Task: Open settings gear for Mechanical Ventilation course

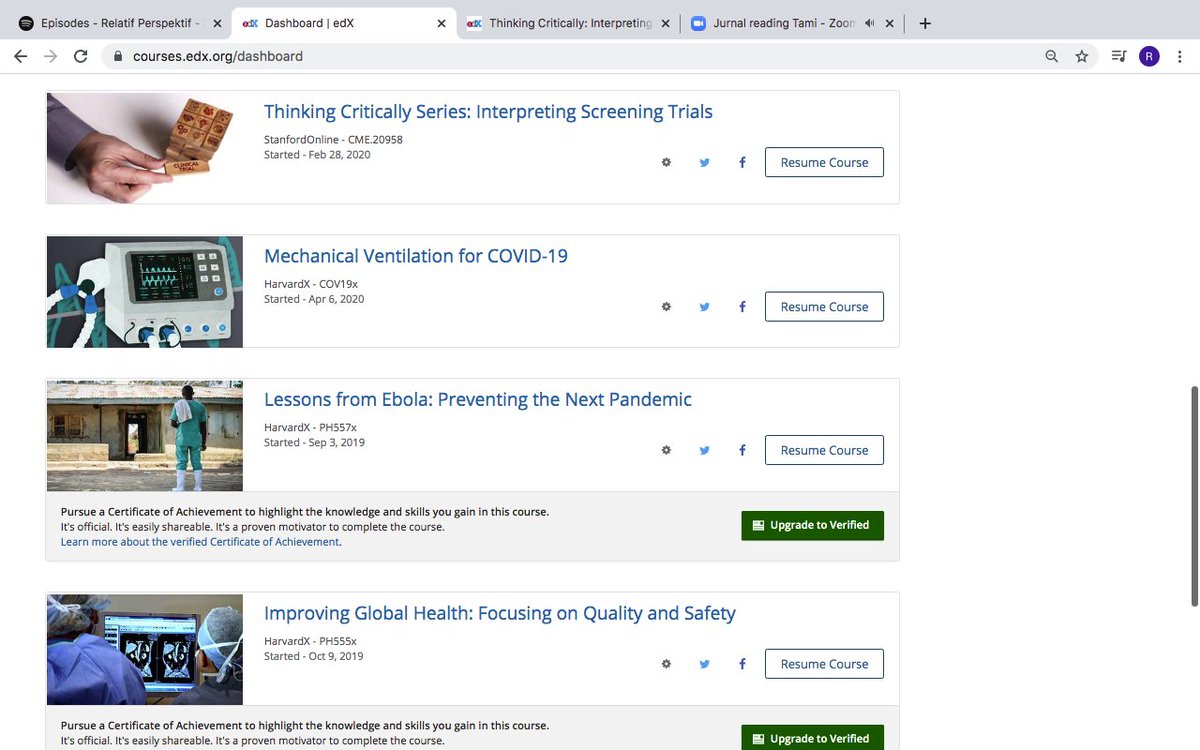Action: click(666, 307)
